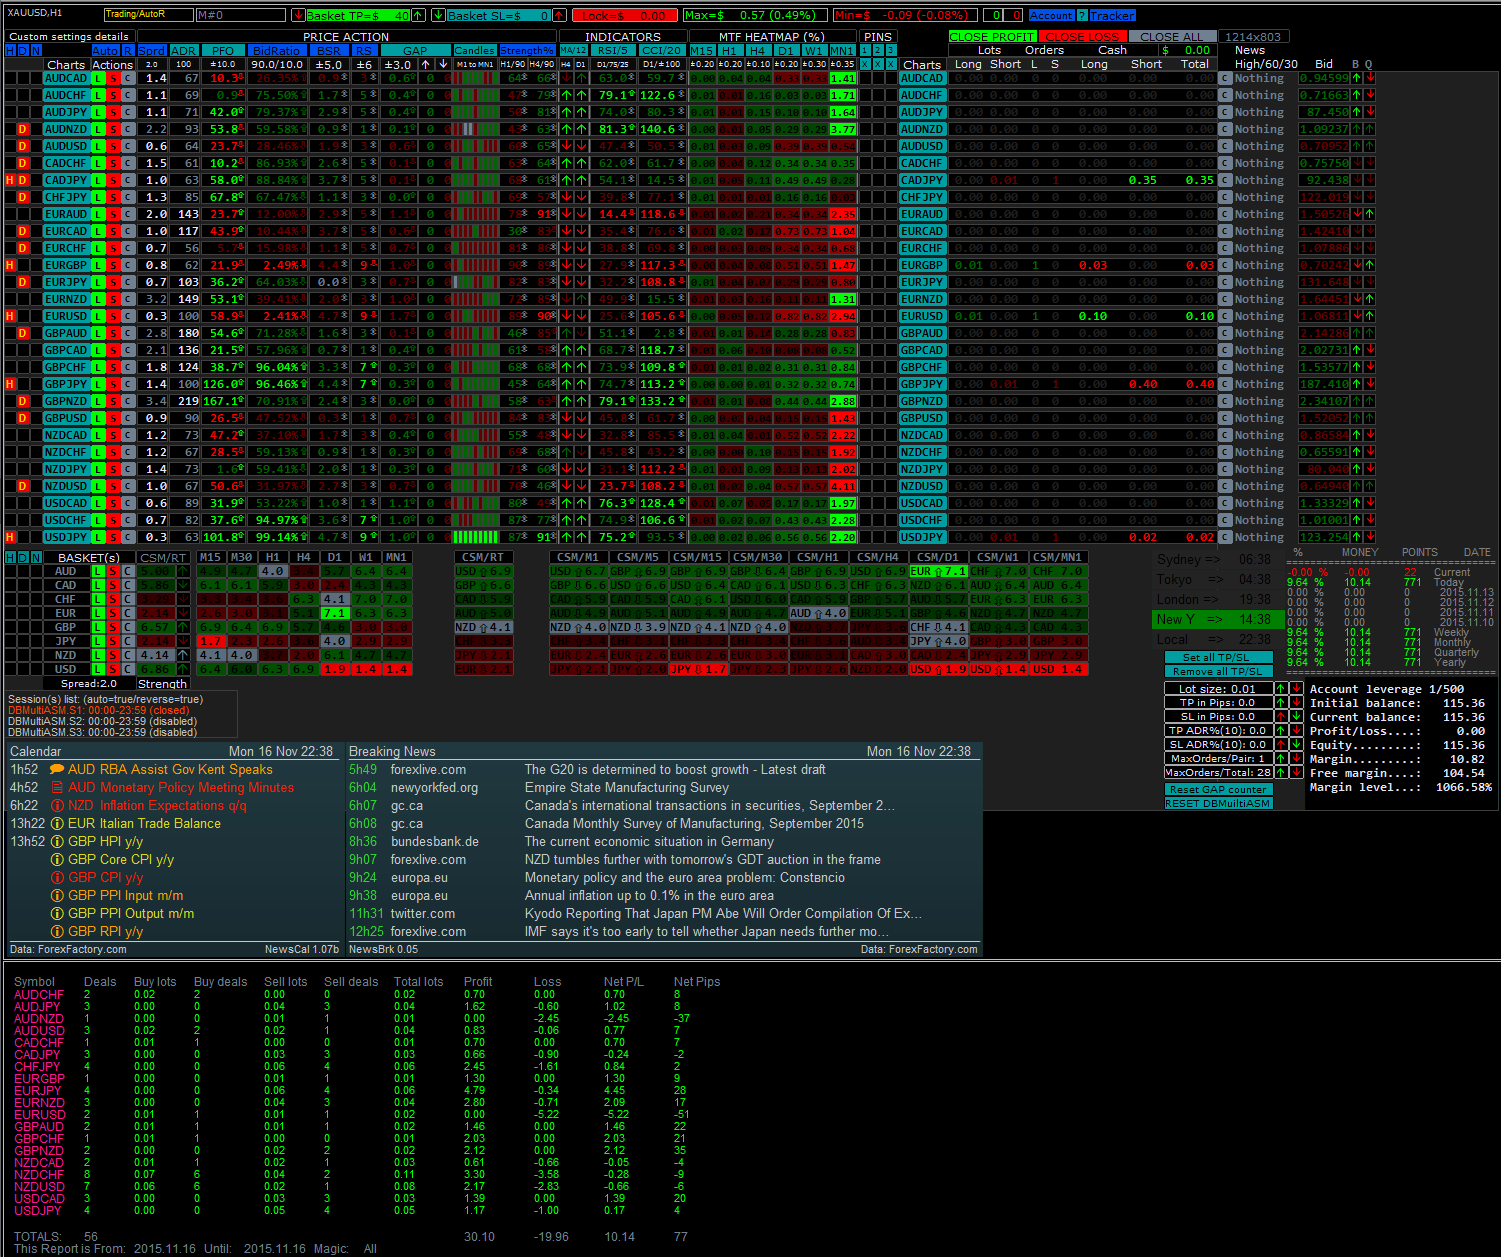
Task: Click the green CLOSE PROFIT button
Action: [993, 37]
